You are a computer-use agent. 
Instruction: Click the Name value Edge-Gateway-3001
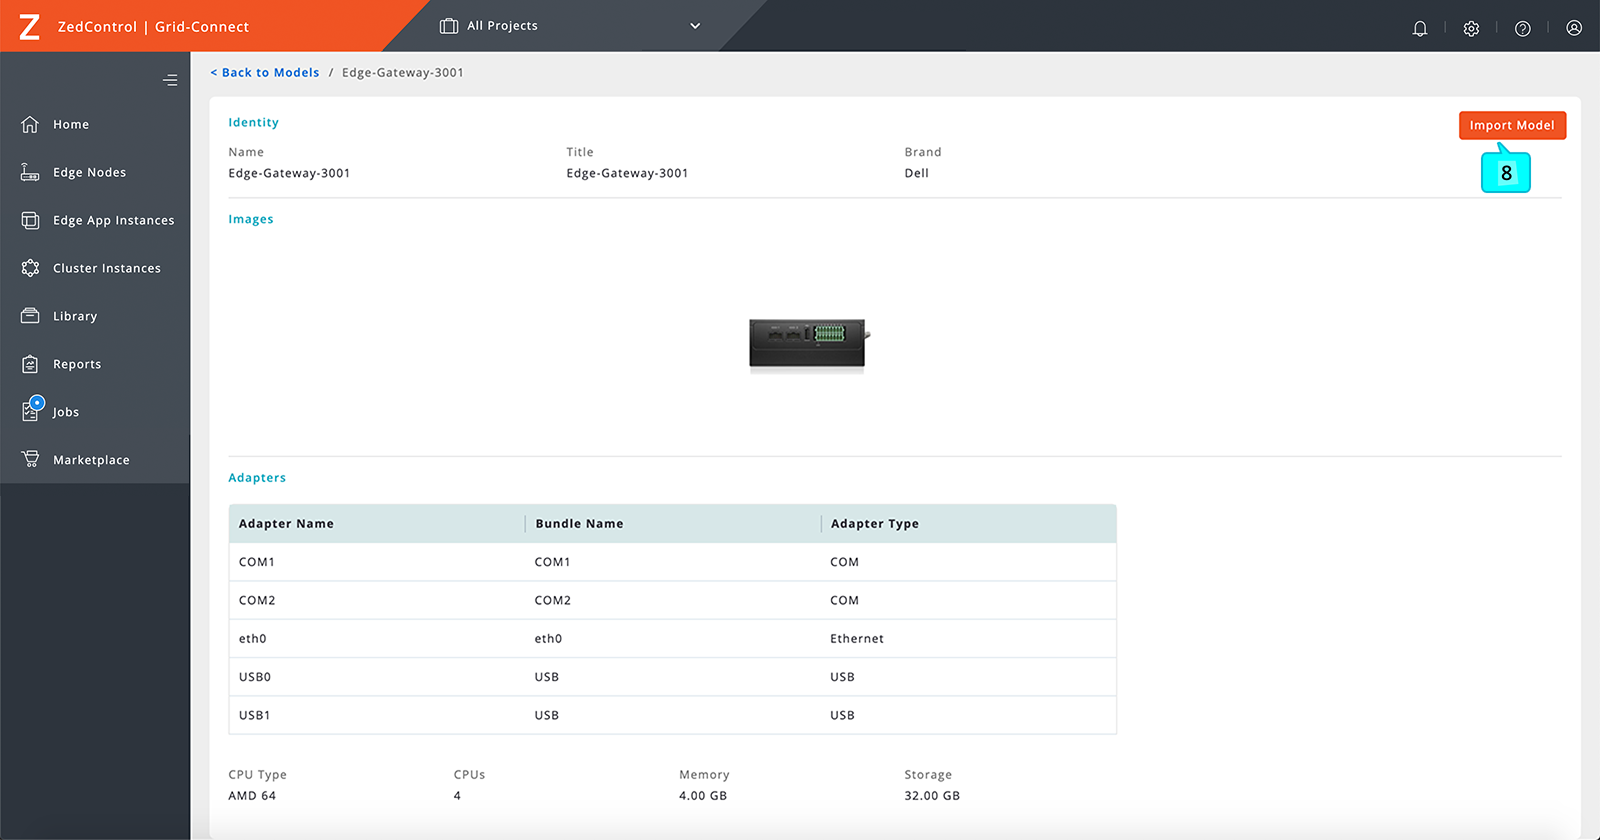(x=289, y=173)
